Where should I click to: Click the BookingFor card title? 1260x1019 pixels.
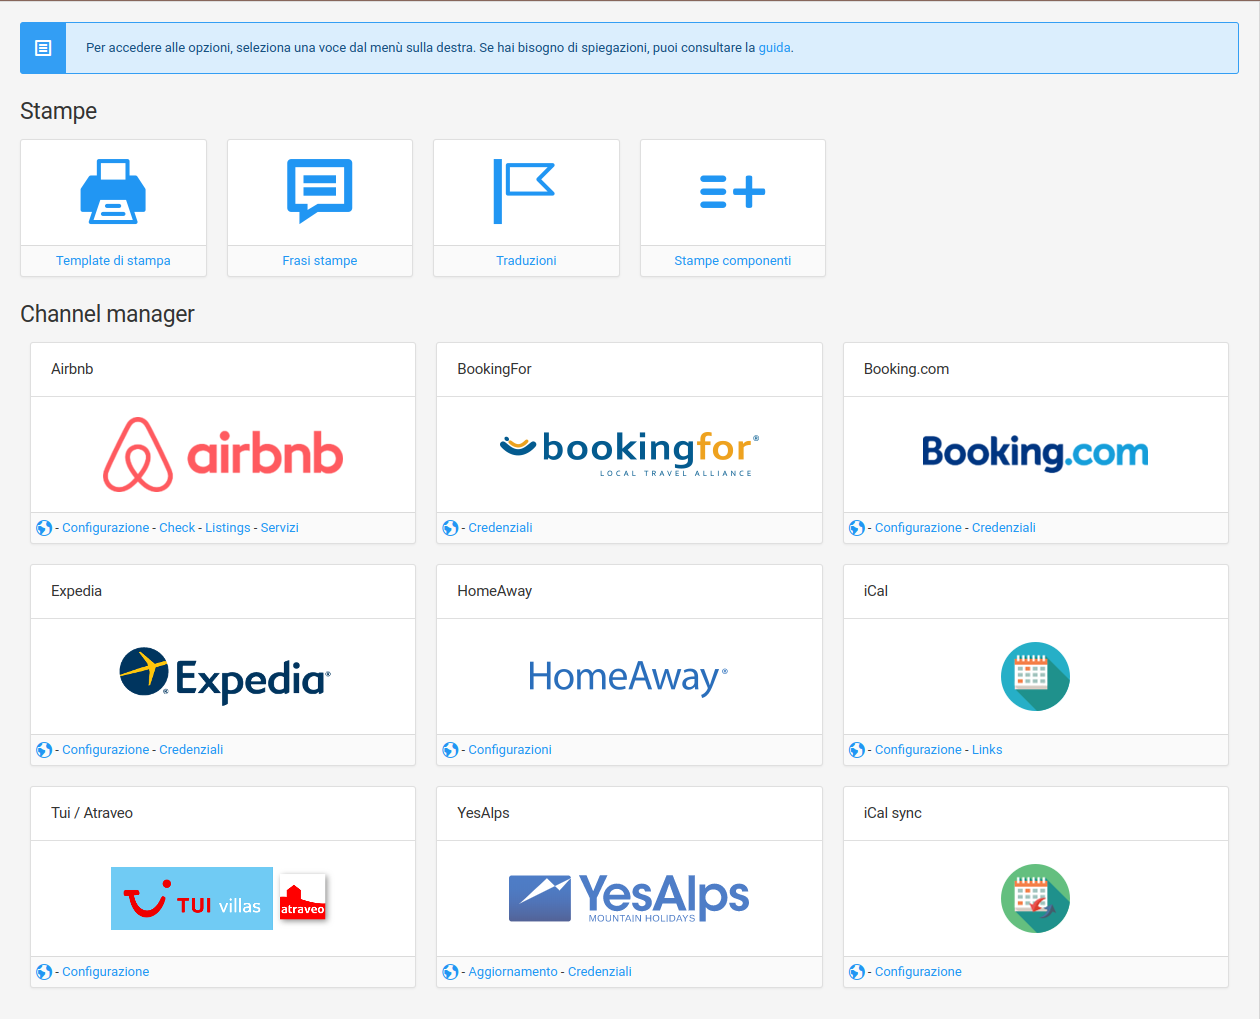[494, 369]
